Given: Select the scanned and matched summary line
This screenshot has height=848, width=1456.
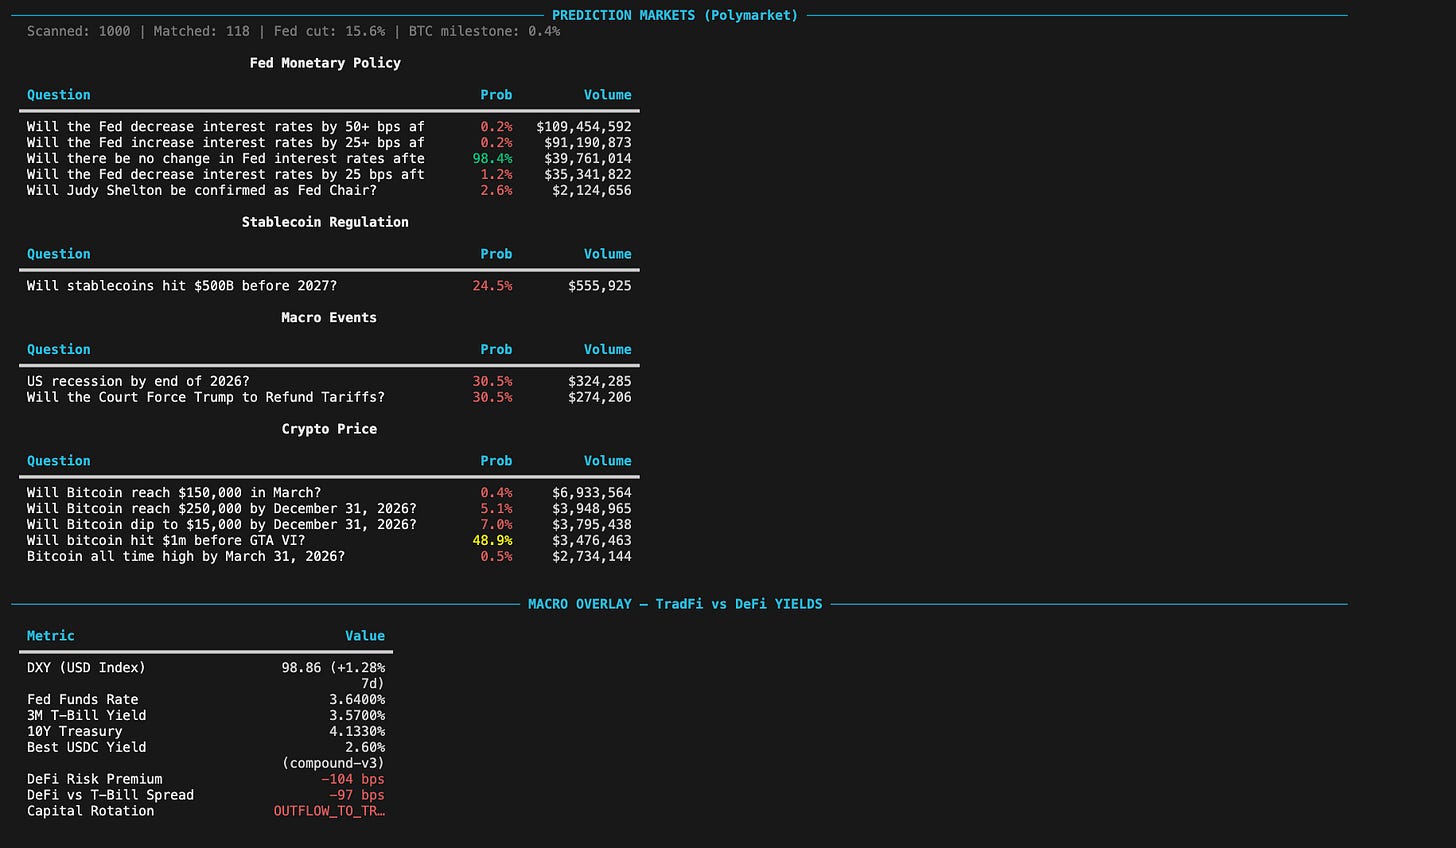Looking at the screenshot, I should pyautogui.click(x=293, y=31).
